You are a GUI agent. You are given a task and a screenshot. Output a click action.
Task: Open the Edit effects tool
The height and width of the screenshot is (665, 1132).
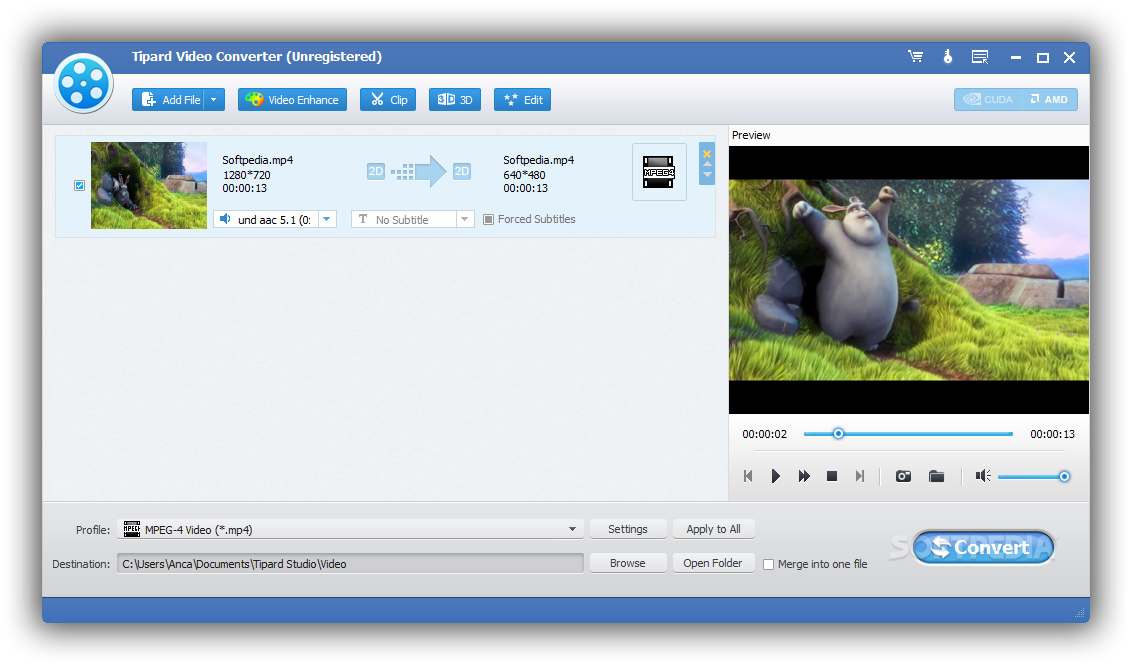[523, 100]
